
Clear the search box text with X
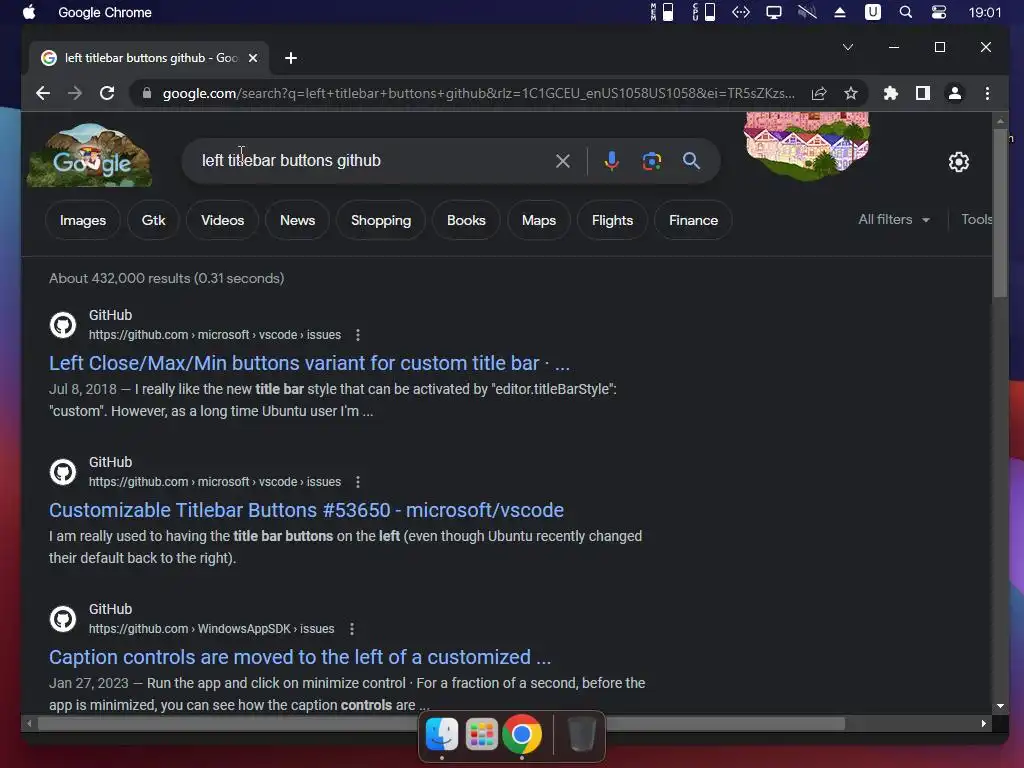click(563, 161)
